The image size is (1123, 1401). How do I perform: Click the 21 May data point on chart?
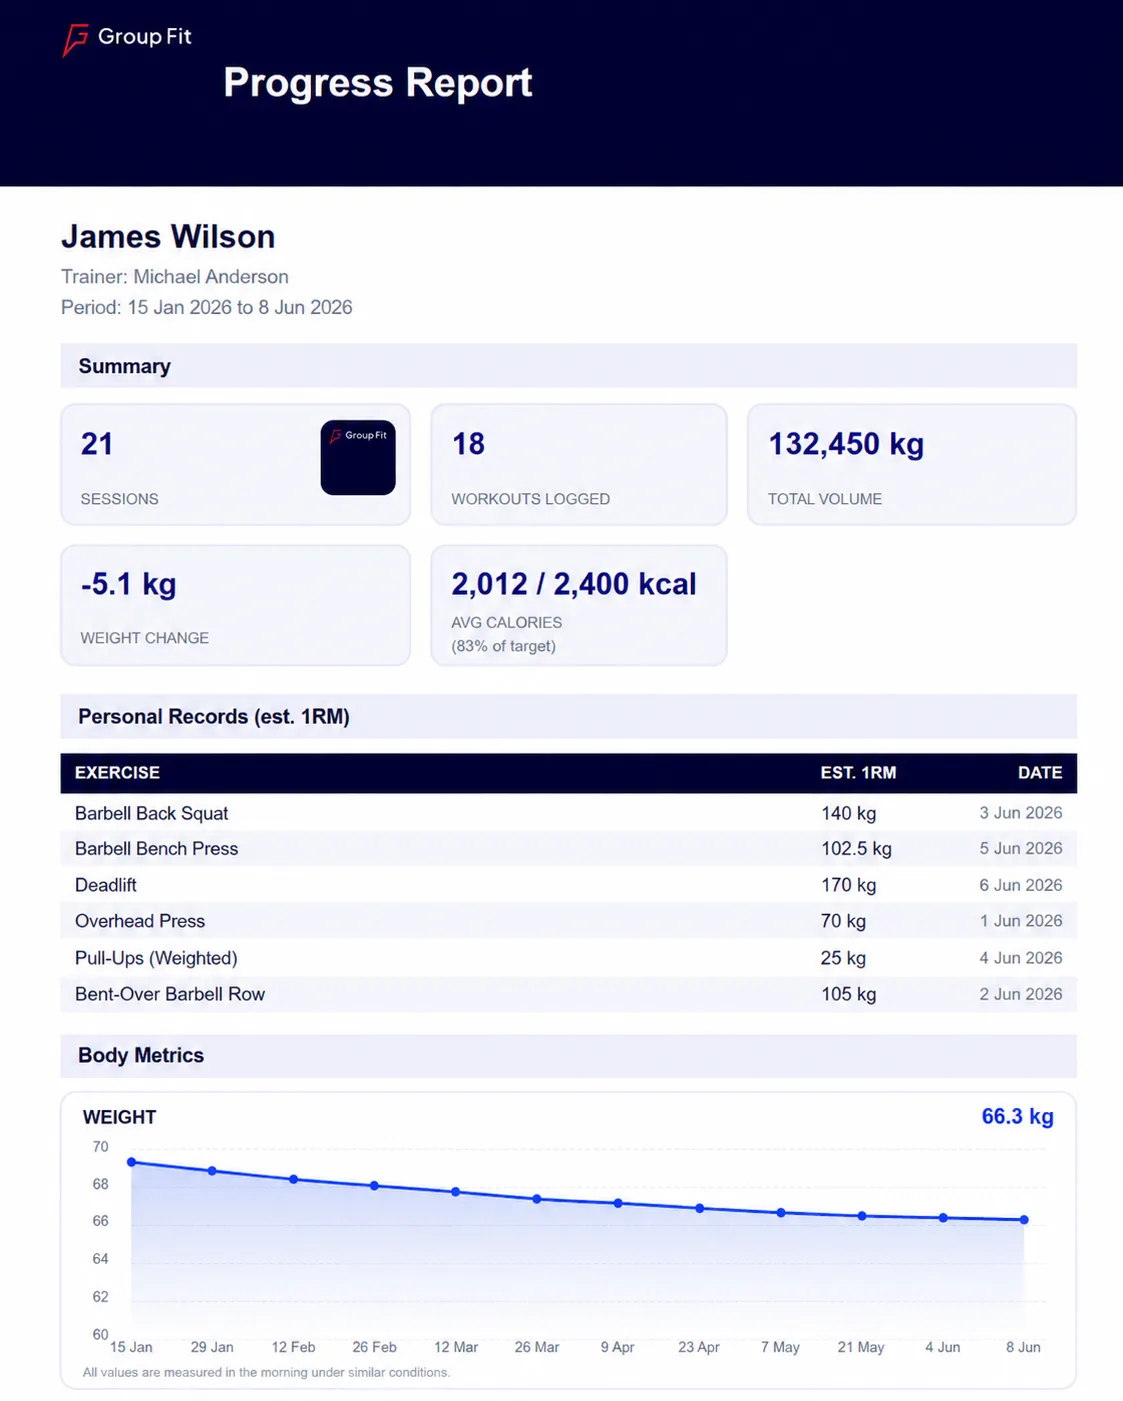pos(862,1216)
